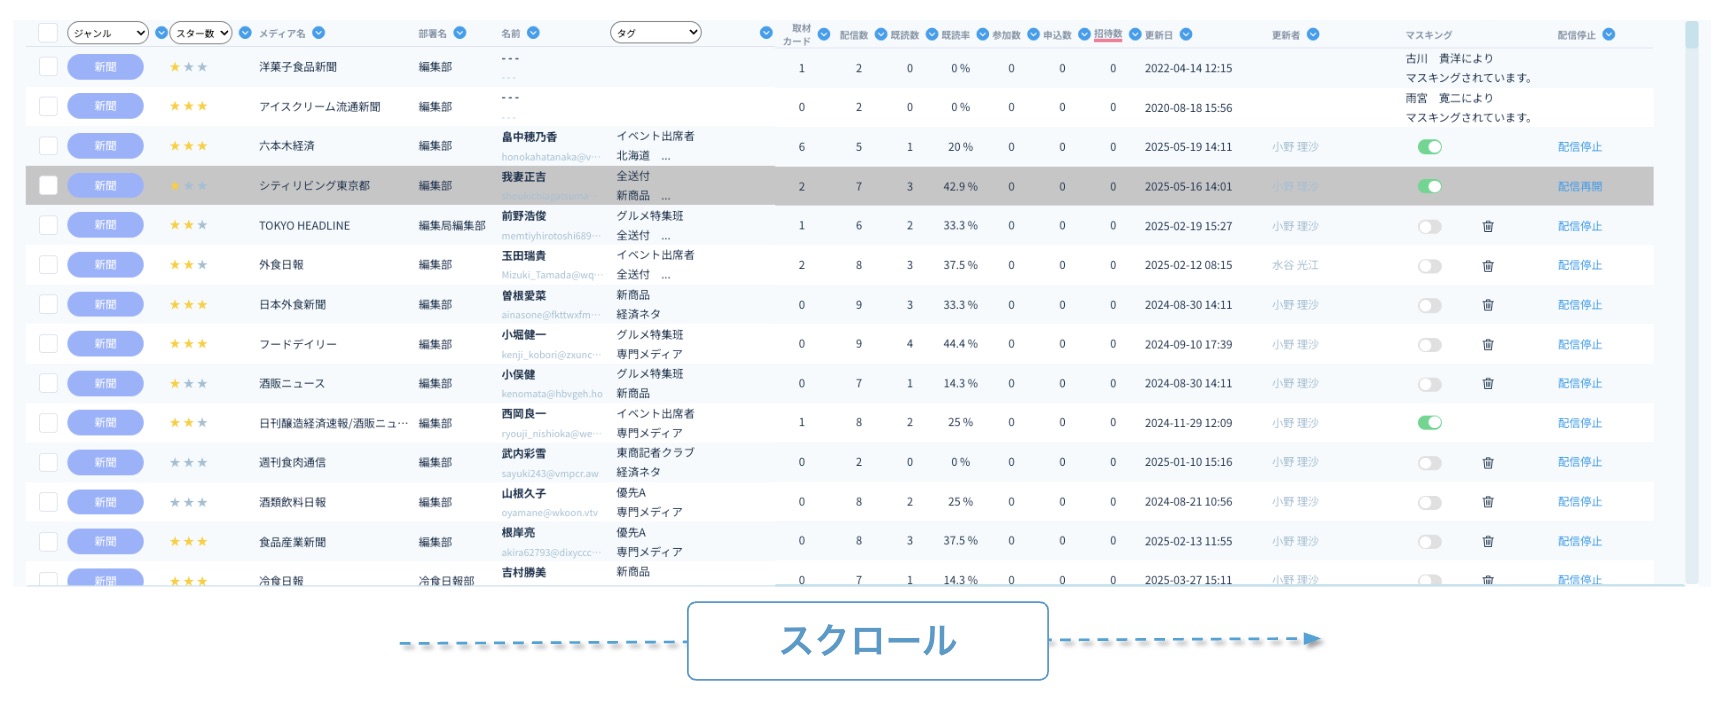Check the checkbox for 洋菓子食品新聞 row
Image resolution: width=1720 pixels, height=724 pixels.
coord(48,67)
